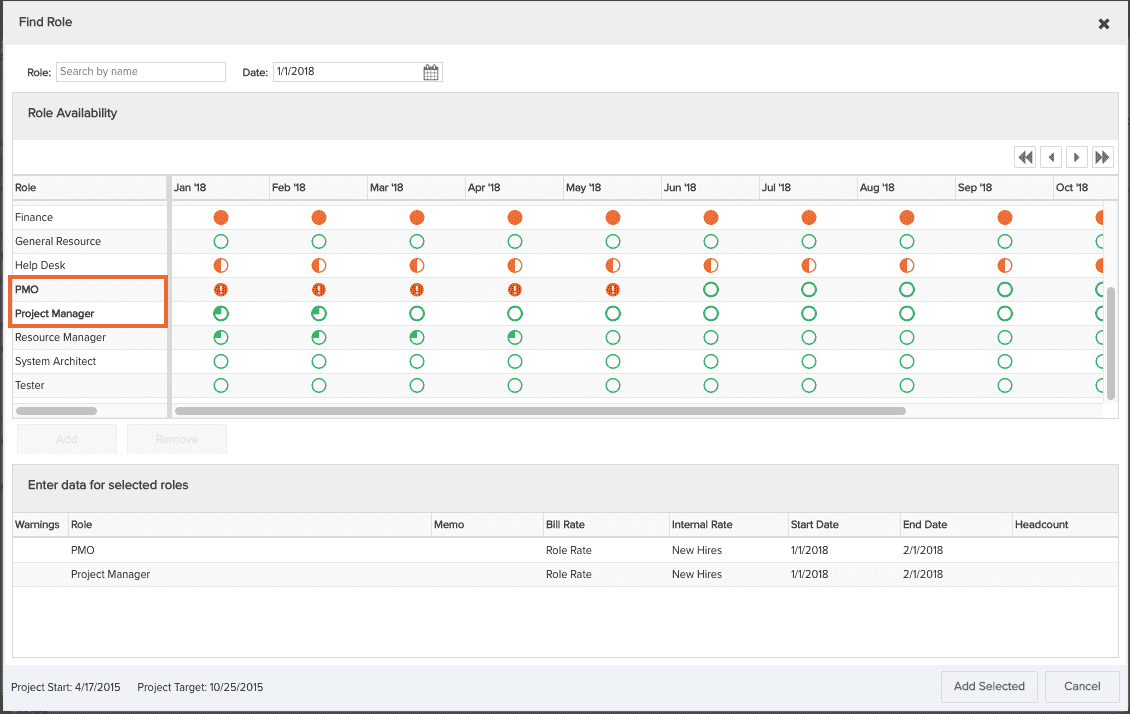Jump to the first period with the double-left arrow
Screen dimensions: 1130x714
click(x=1025, y=157)
